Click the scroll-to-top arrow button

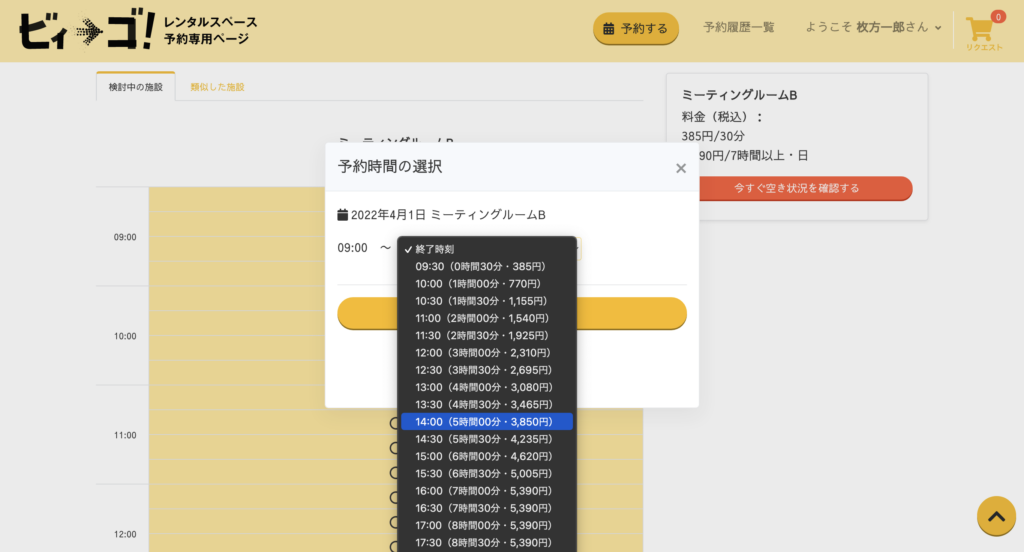coord(996,516)
